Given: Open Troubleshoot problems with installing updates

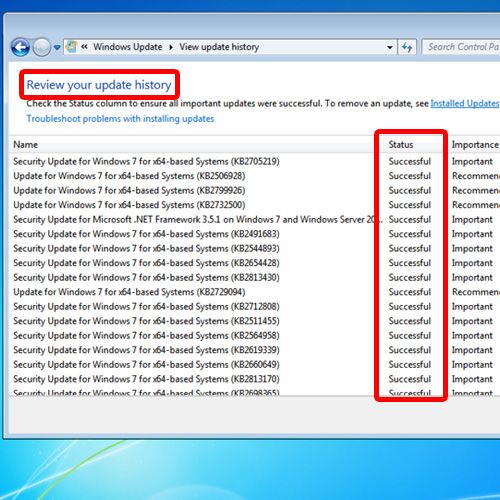Looking at the screenshot, I should 120,119.
